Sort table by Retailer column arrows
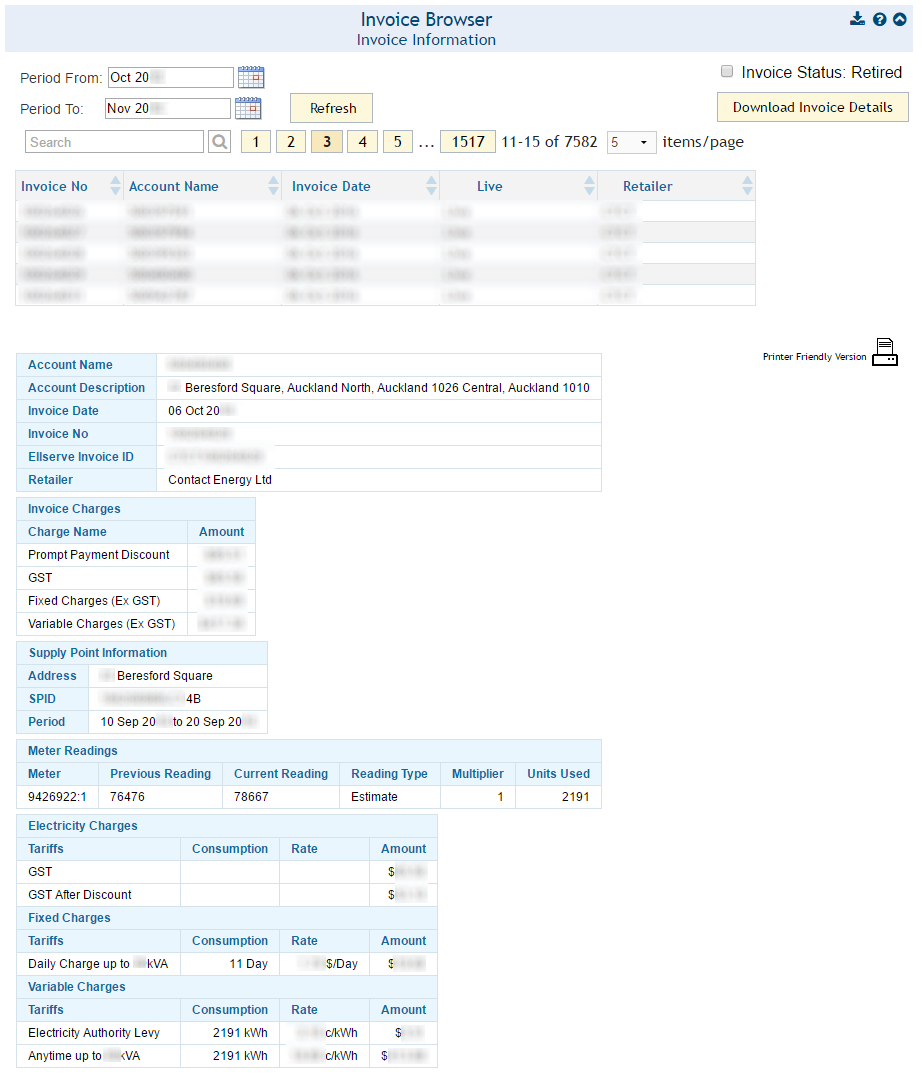This screenshot has width=922, height=1079. pyautogui.click(x=747, y=186)
